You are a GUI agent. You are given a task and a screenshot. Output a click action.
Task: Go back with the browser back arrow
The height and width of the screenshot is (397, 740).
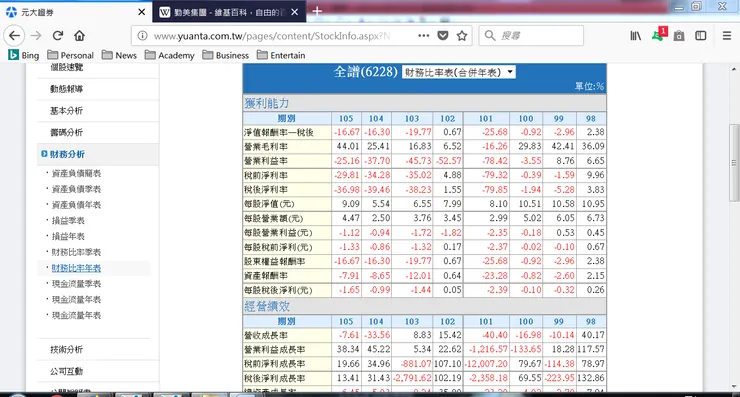[14, 35]
